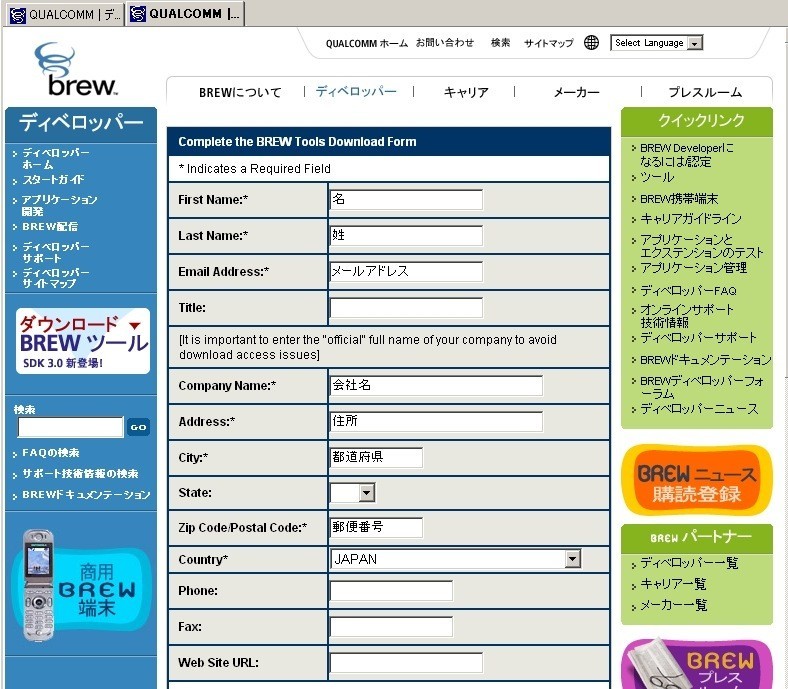Open キャリア navigation item
788x689 pixels.
click(466, 92)
